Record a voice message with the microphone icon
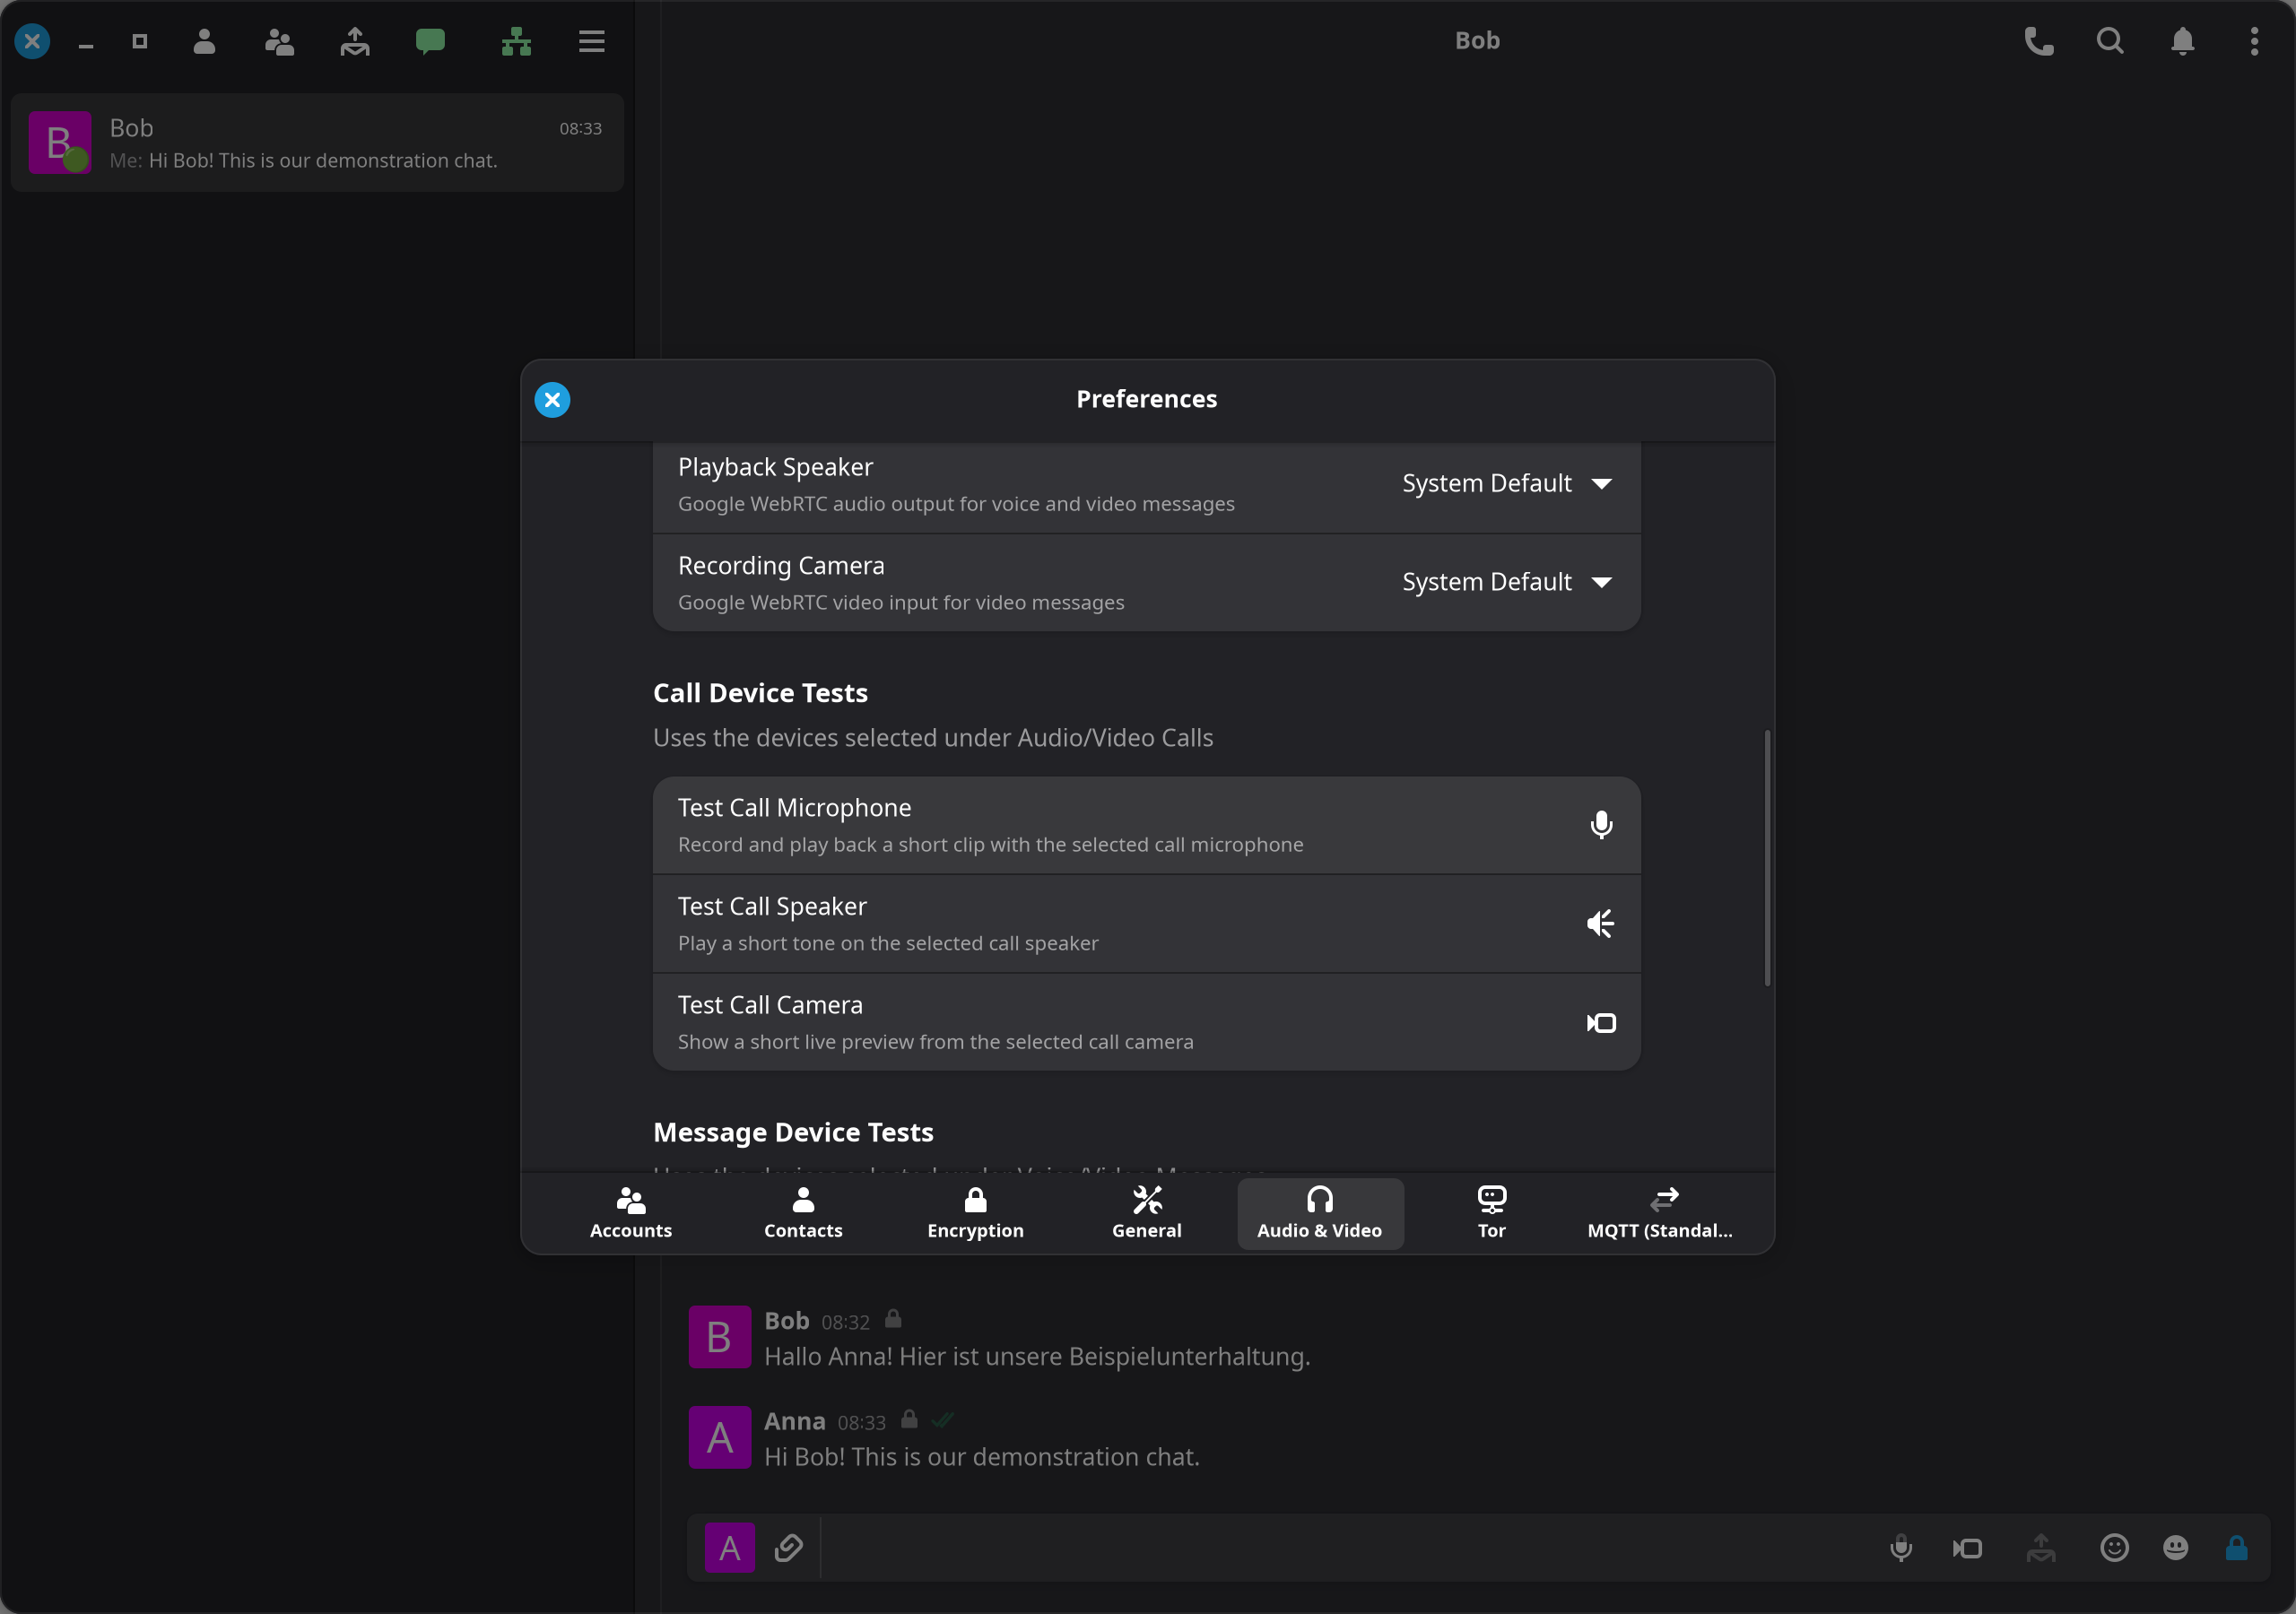Image resolution: width=2296 pixels, height=1614 pixels. [x=1901, y=1548]
